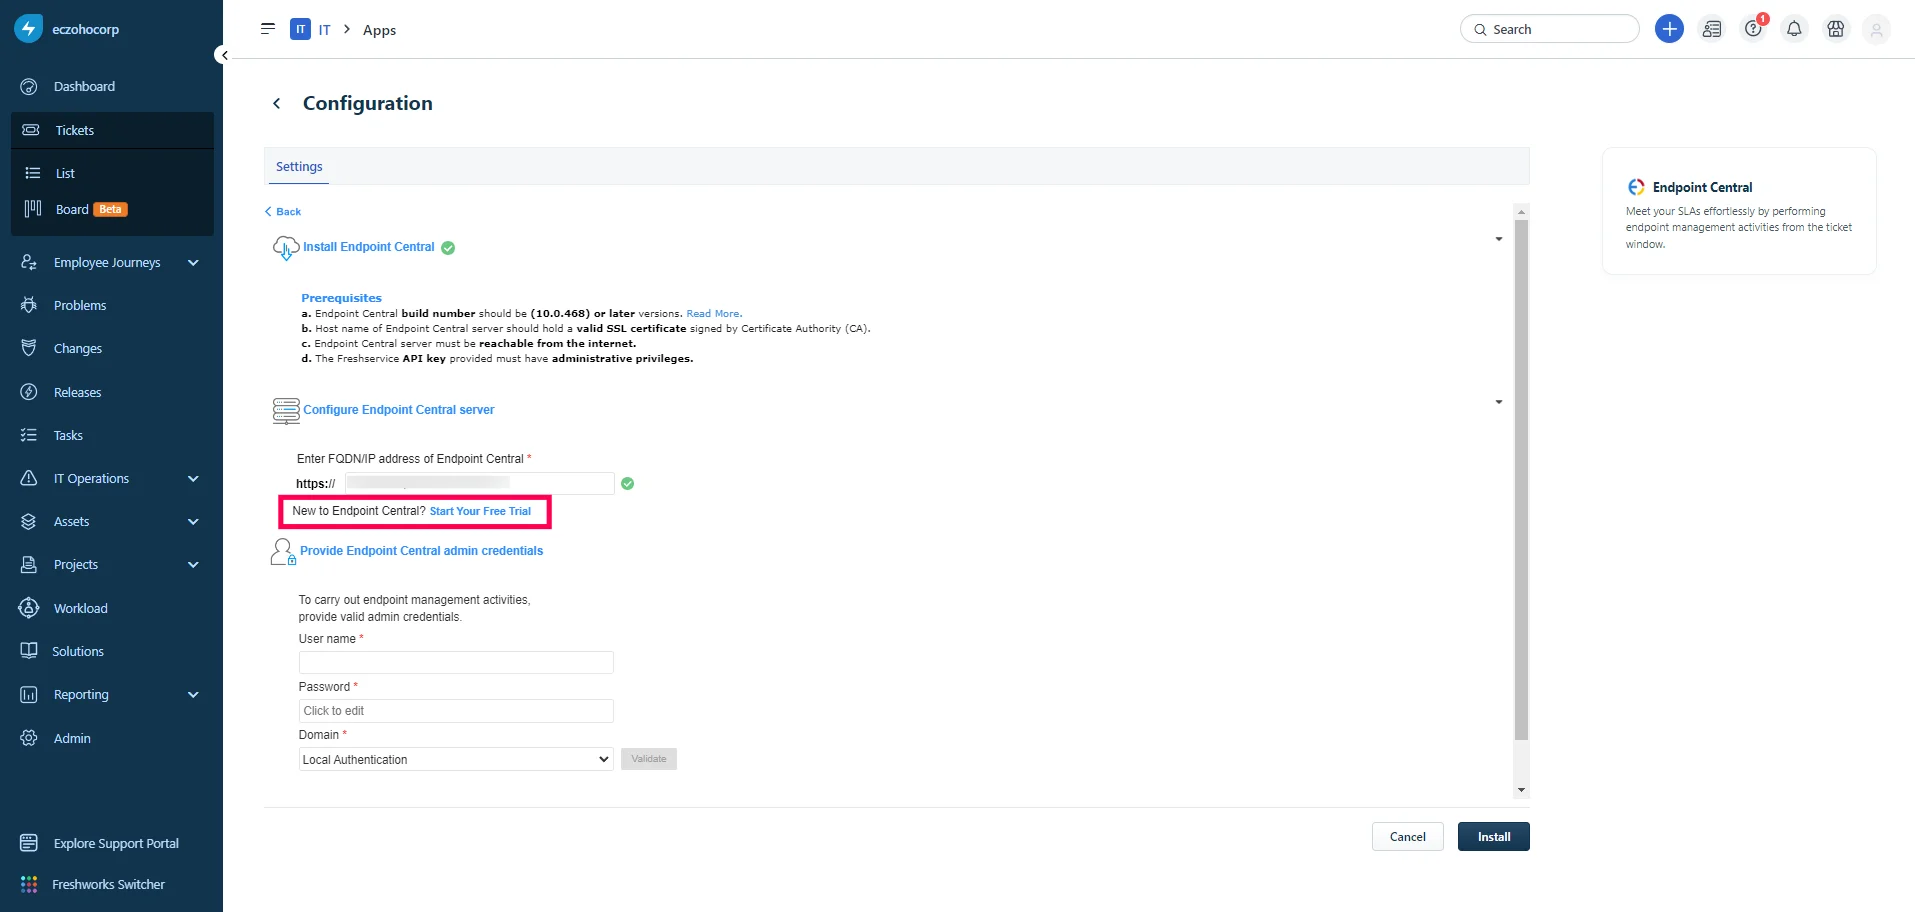Click the Validate button
This screenshot has height=912, width=1915.
point(649,759)
